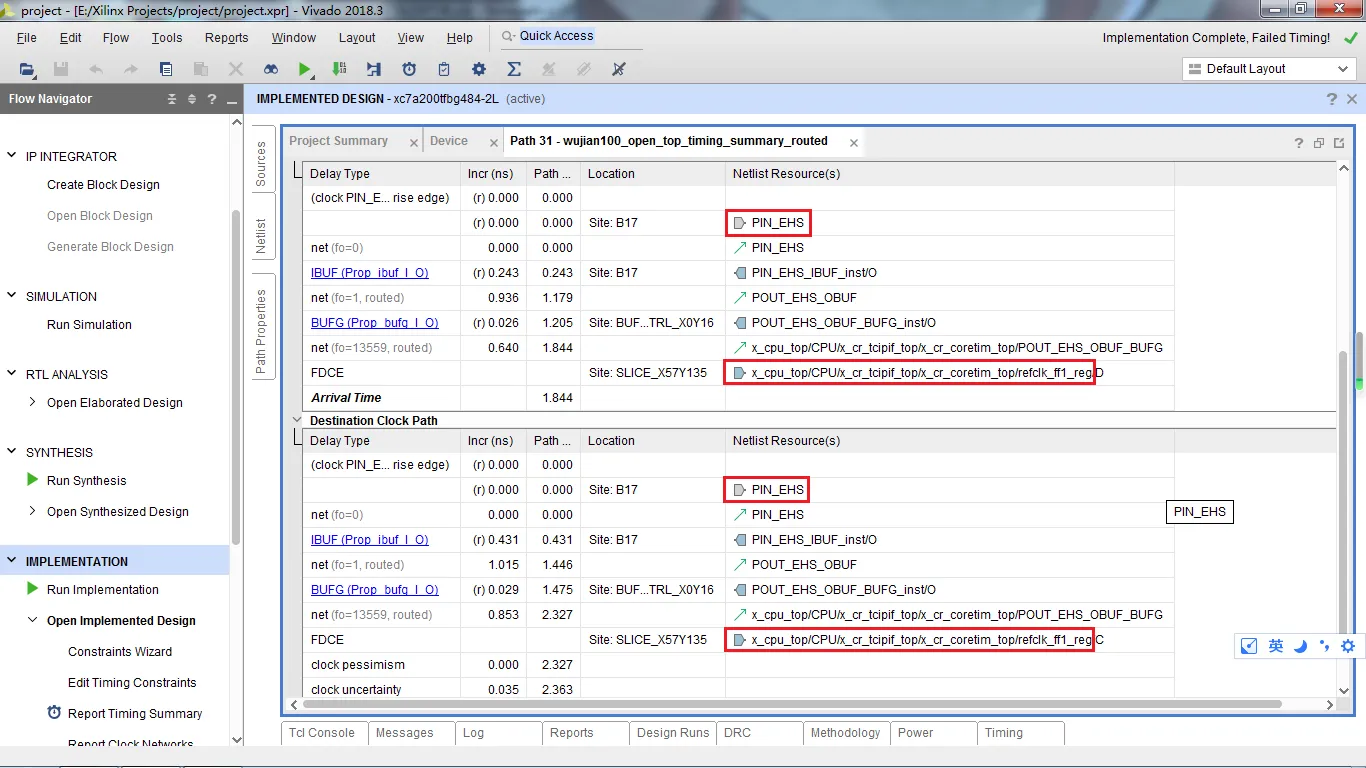Open the Layout menu
The image size is (1366, 768).
point(357,38)
